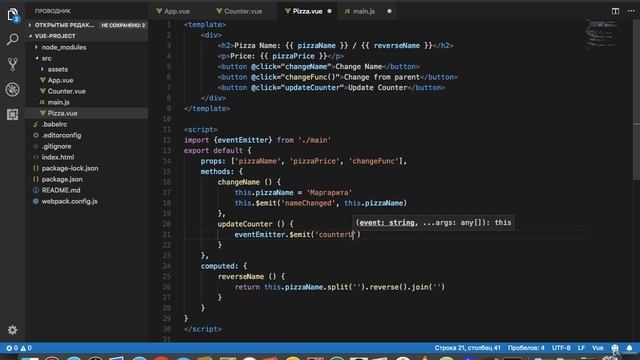Screen dimensions: 640x360
Task: Click the unsaved dot on the main.js tab
Action: (389, 11)
